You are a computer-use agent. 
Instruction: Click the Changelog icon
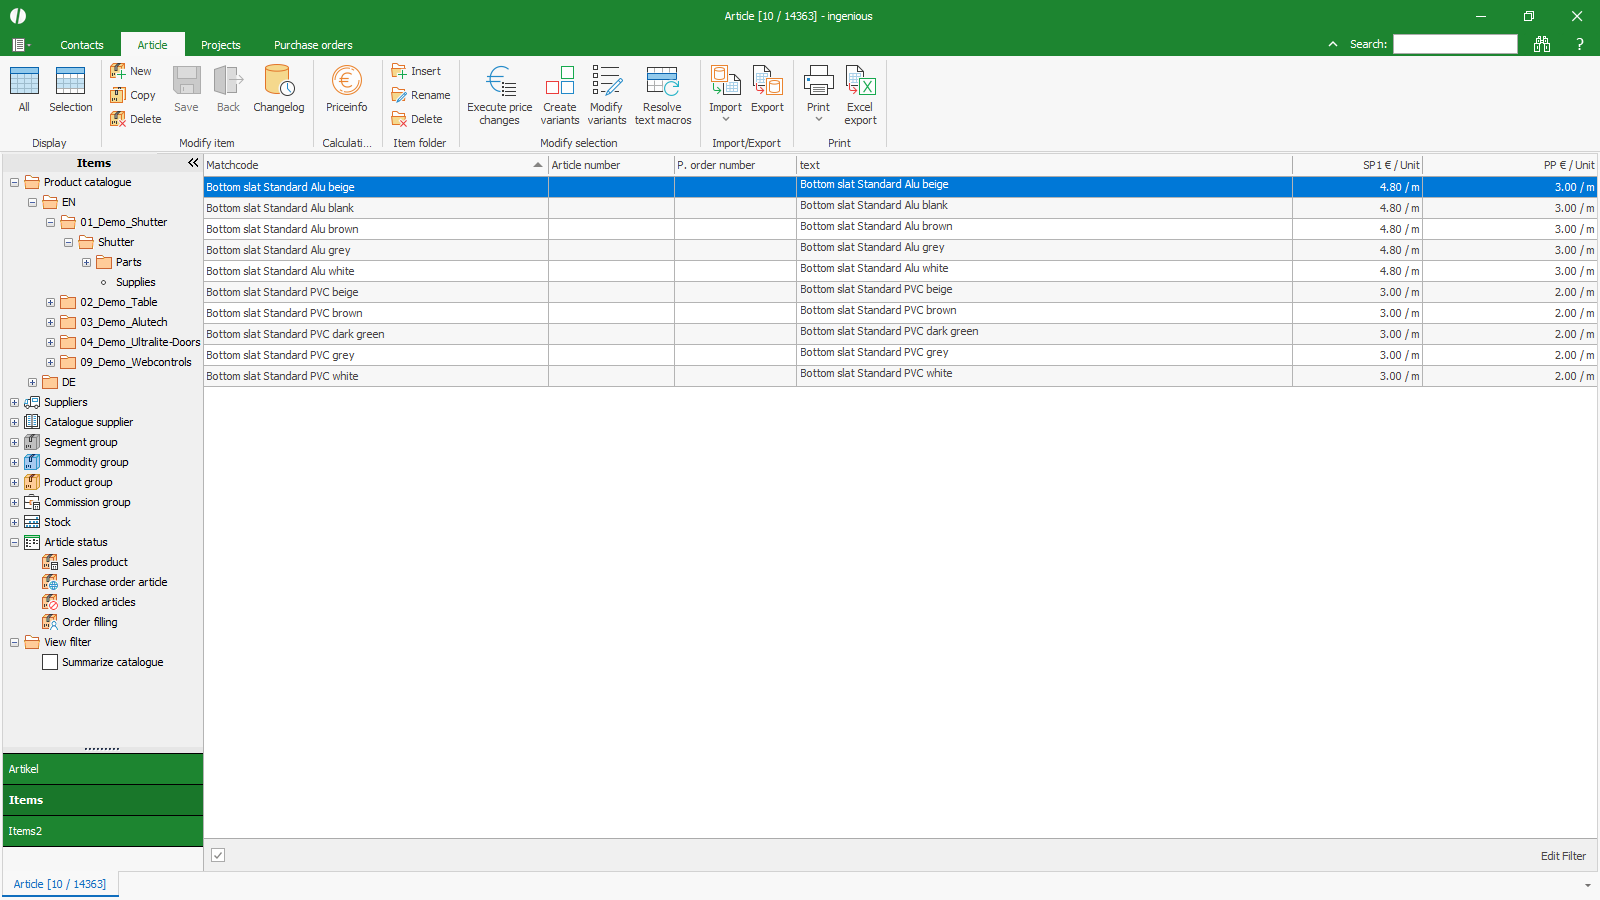pos(278,81)
